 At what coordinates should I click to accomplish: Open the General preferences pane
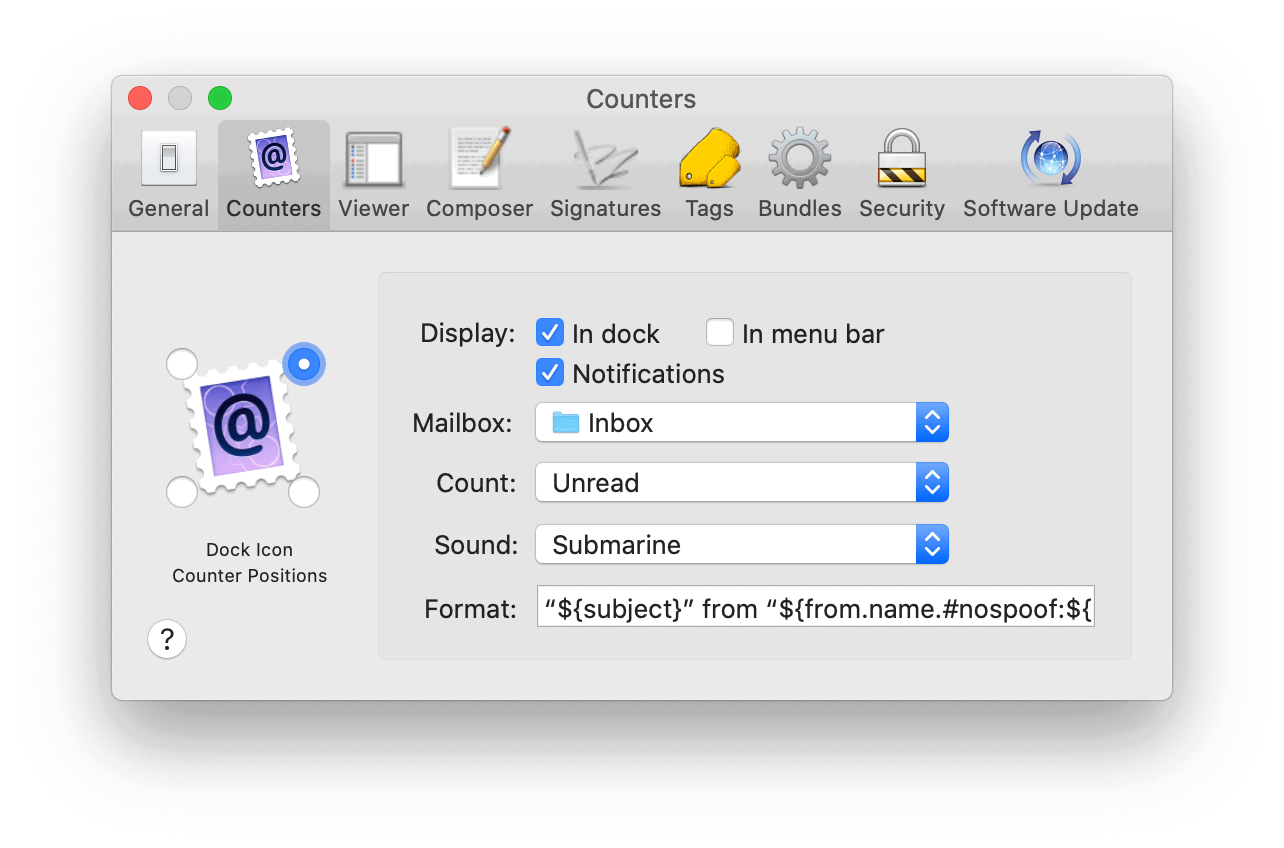168,176
